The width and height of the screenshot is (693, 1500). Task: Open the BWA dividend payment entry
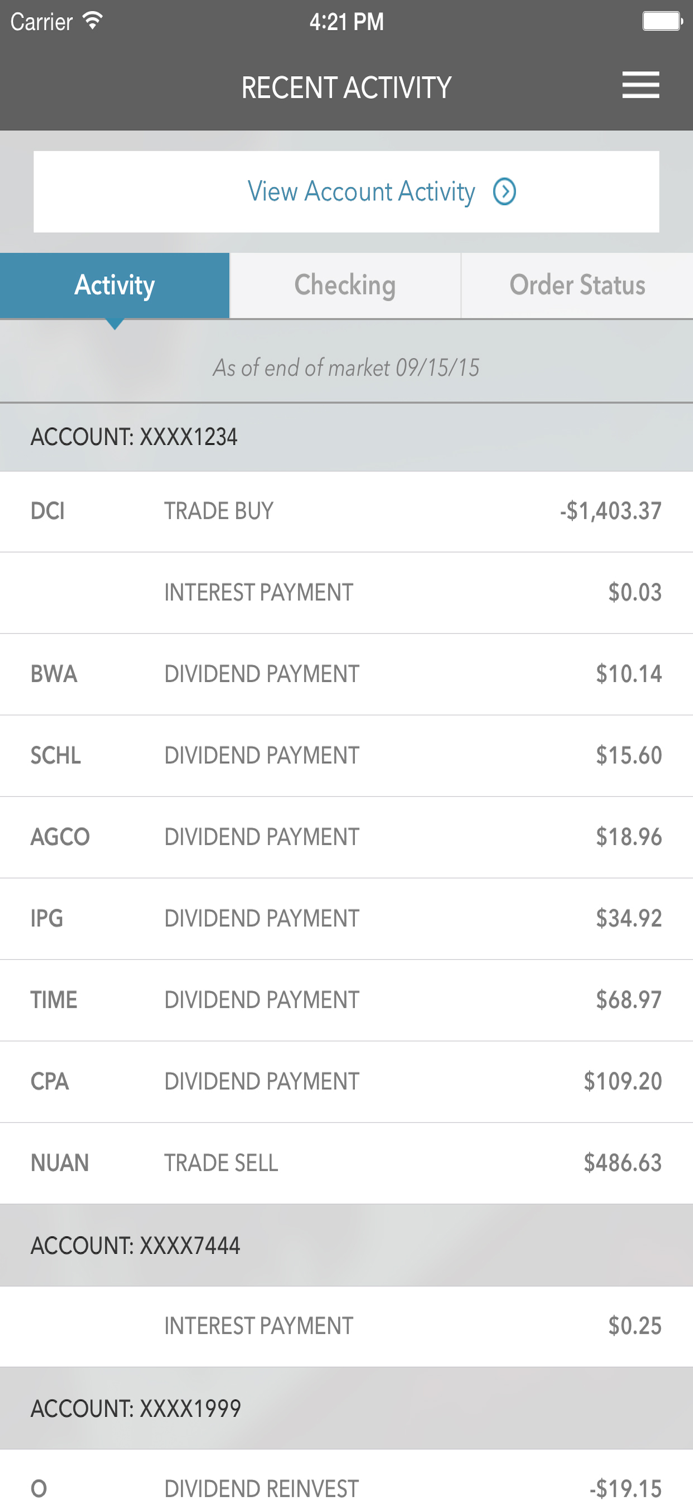pos(346,674)
